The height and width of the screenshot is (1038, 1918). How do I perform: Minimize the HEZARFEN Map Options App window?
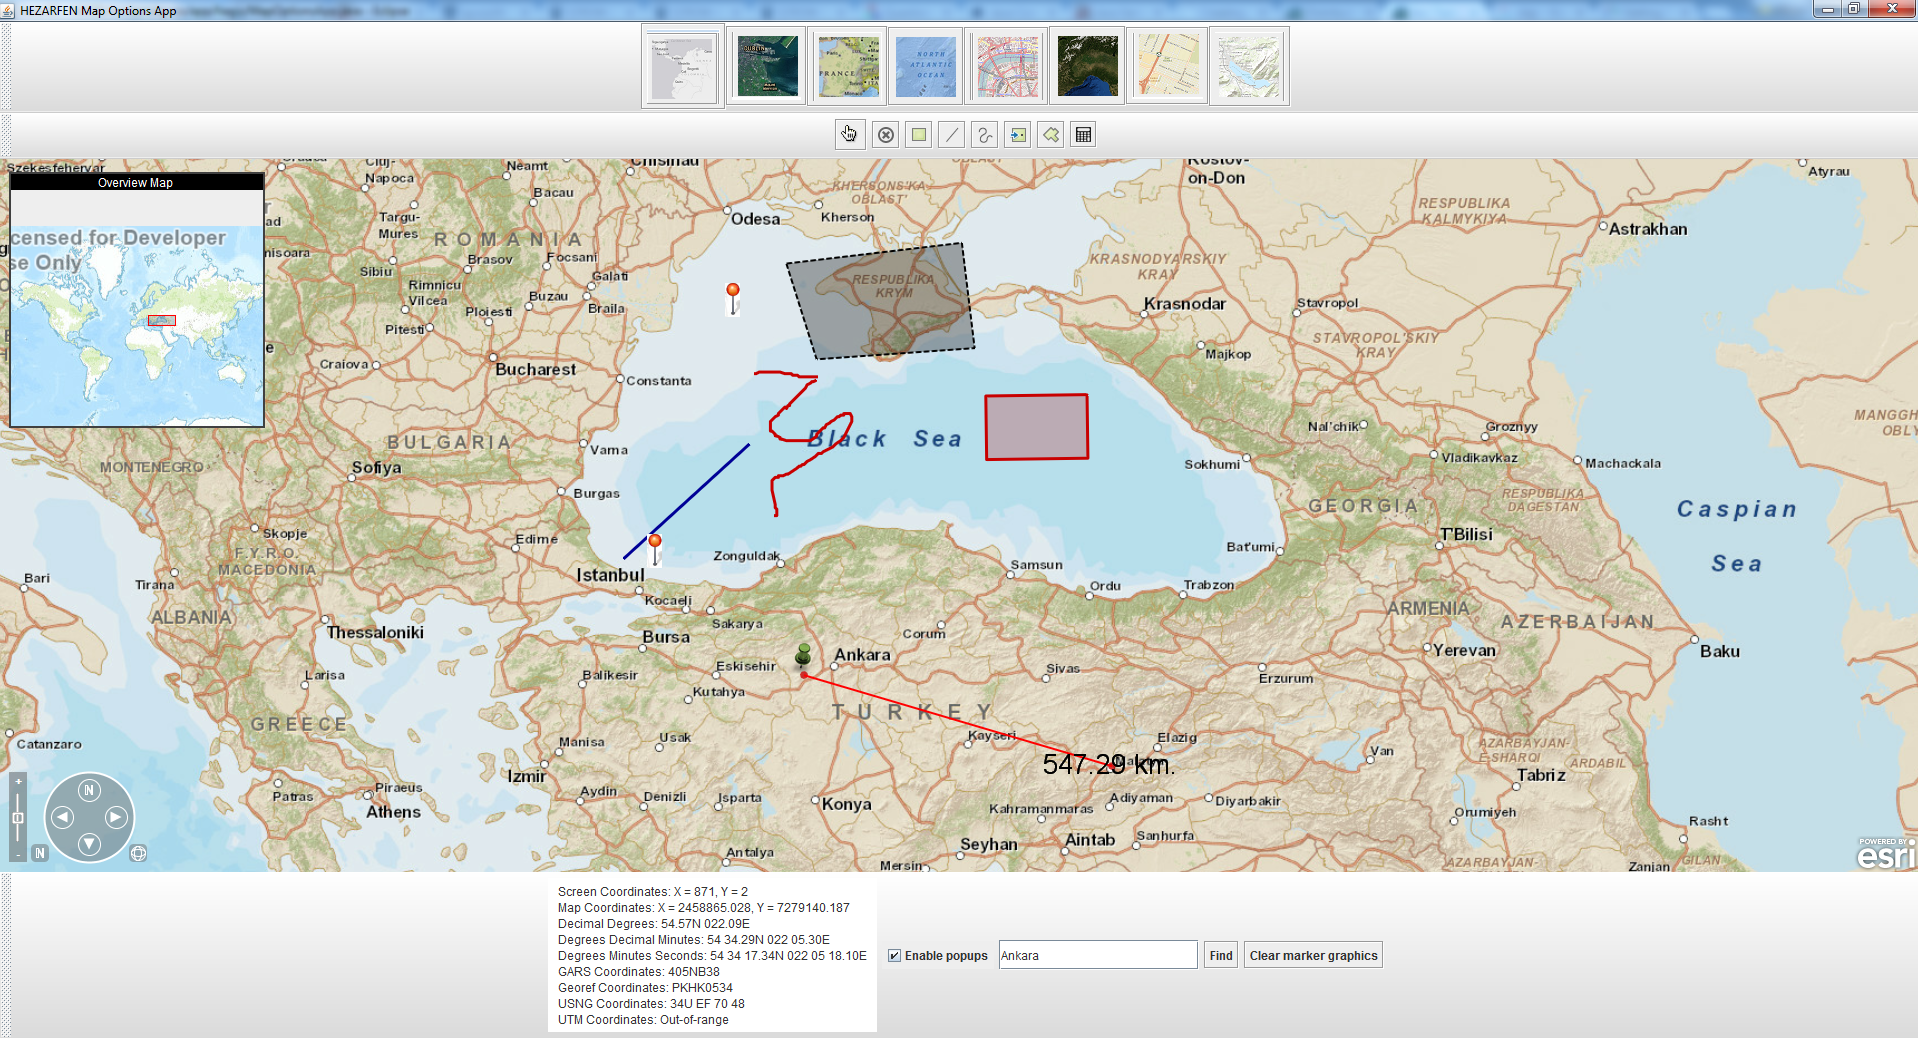tap(1828, 9)
